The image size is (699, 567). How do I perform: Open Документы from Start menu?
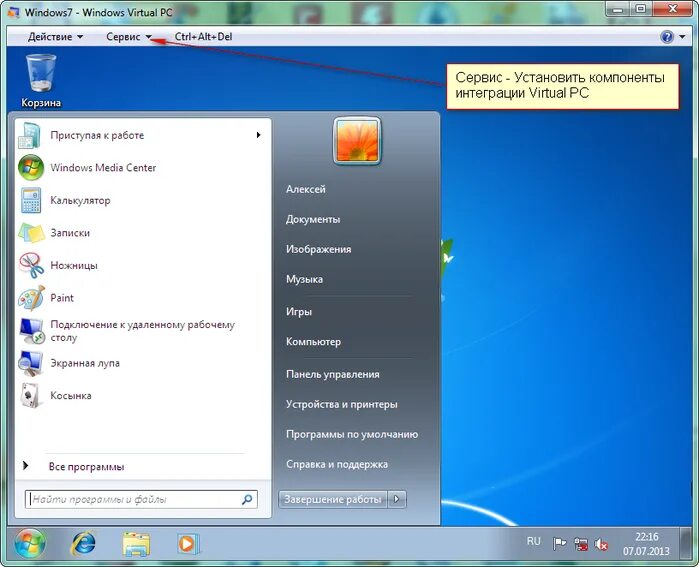313,219
